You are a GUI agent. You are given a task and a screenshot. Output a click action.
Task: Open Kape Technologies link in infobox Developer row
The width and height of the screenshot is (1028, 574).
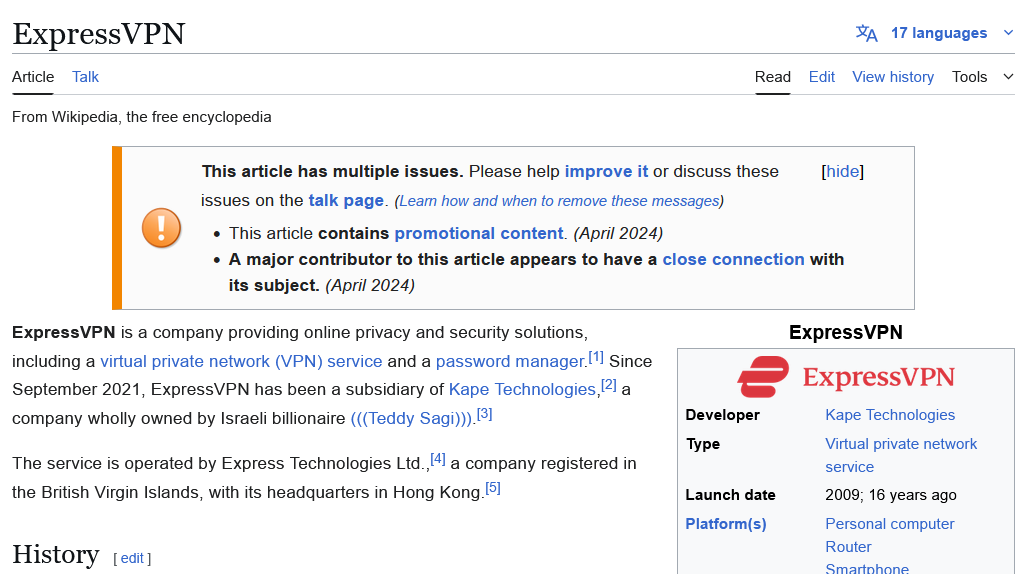pos(890,415)
